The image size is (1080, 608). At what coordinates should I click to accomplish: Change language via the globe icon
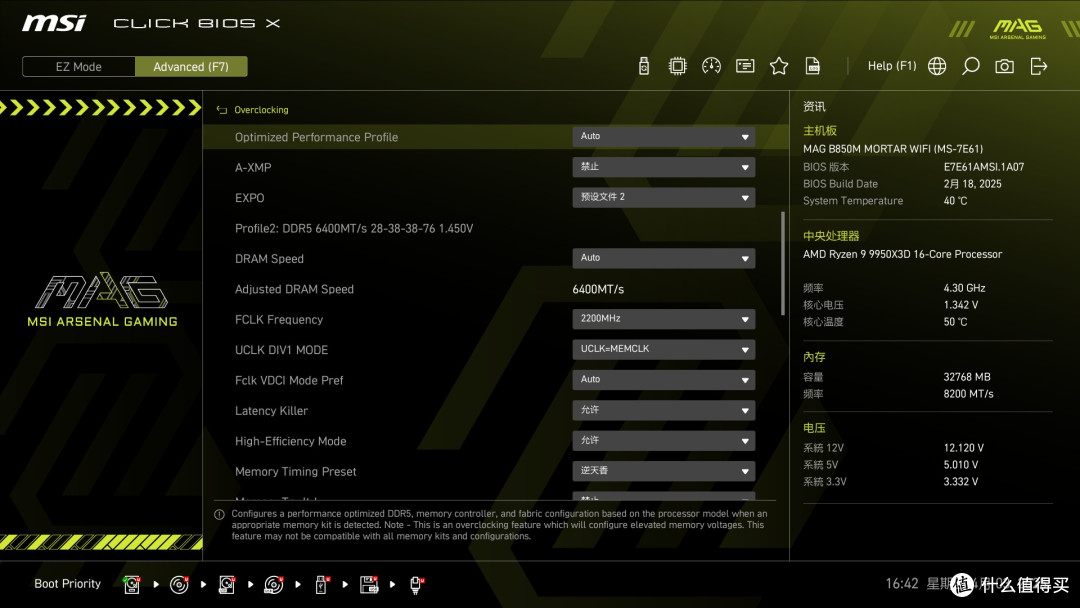click(x=937, y=66)
